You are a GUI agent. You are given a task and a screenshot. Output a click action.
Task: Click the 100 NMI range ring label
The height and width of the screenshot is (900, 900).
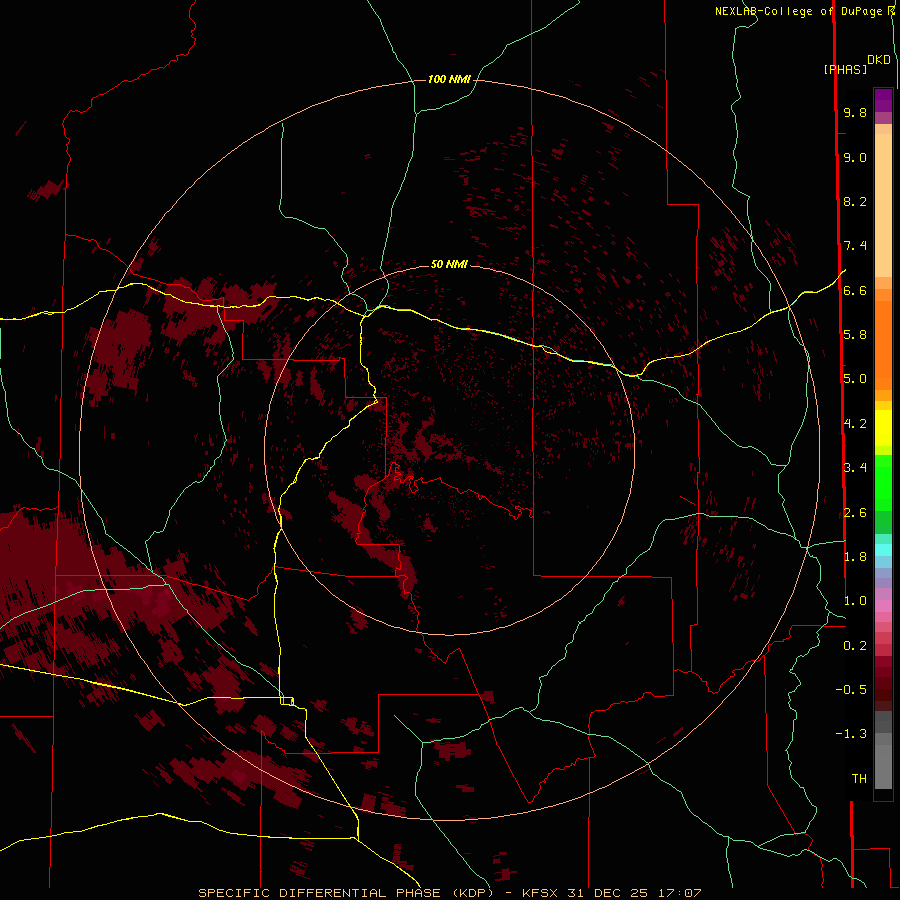[x=449, y=79]
